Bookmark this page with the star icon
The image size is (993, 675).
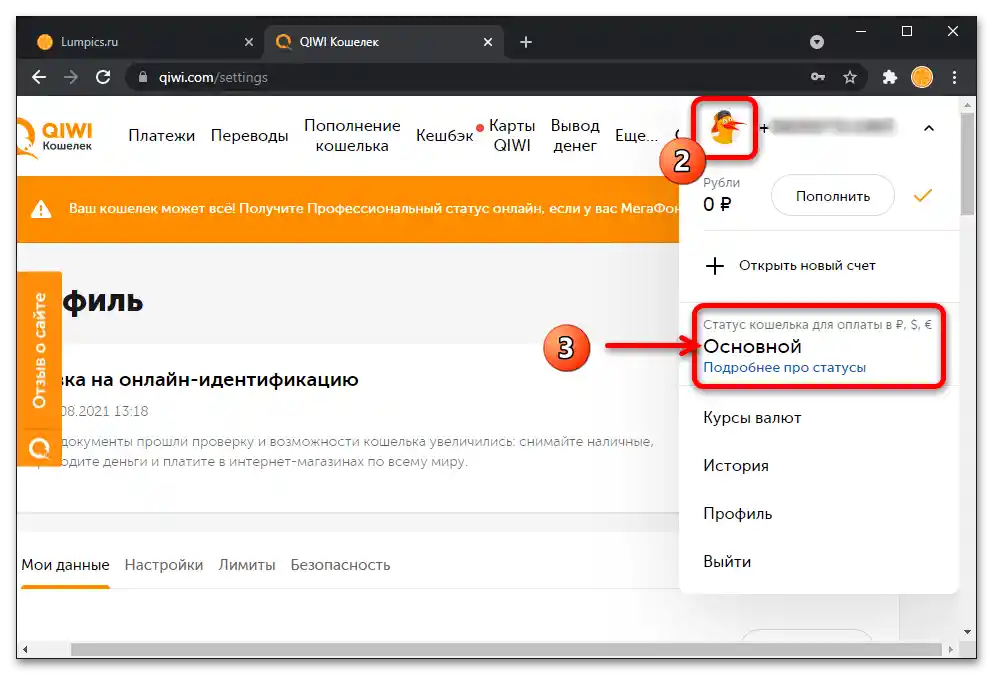(850, 77)
